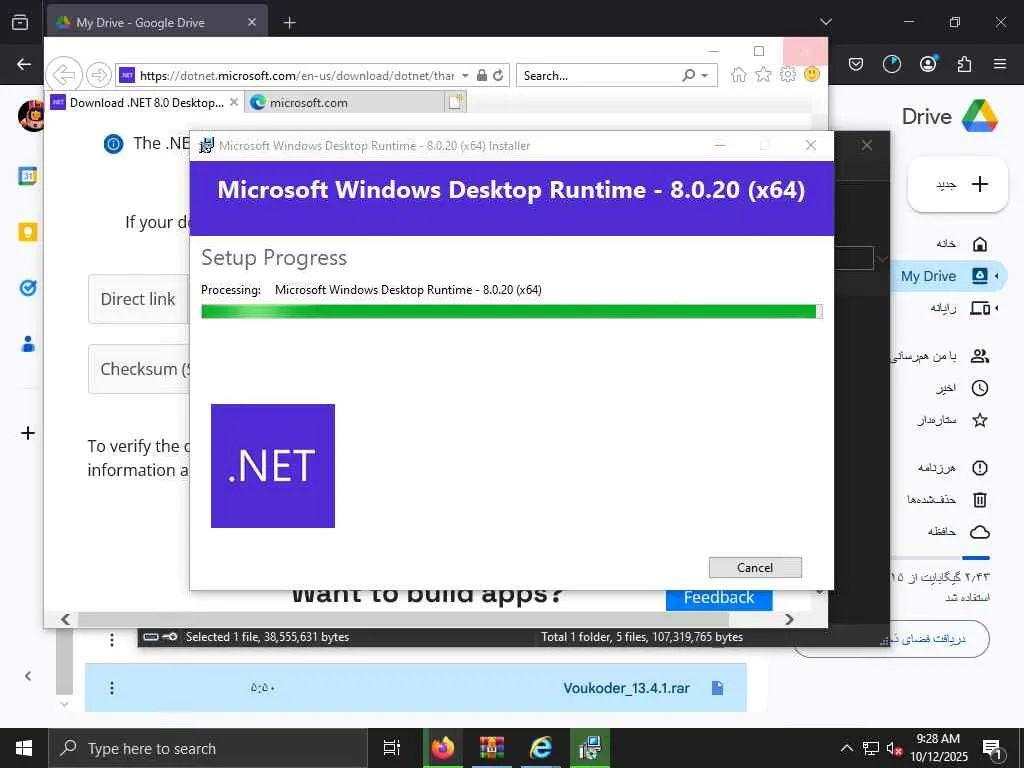Open Windows Start menu
Screen dimensions: 1024x768
pos(24,748)
